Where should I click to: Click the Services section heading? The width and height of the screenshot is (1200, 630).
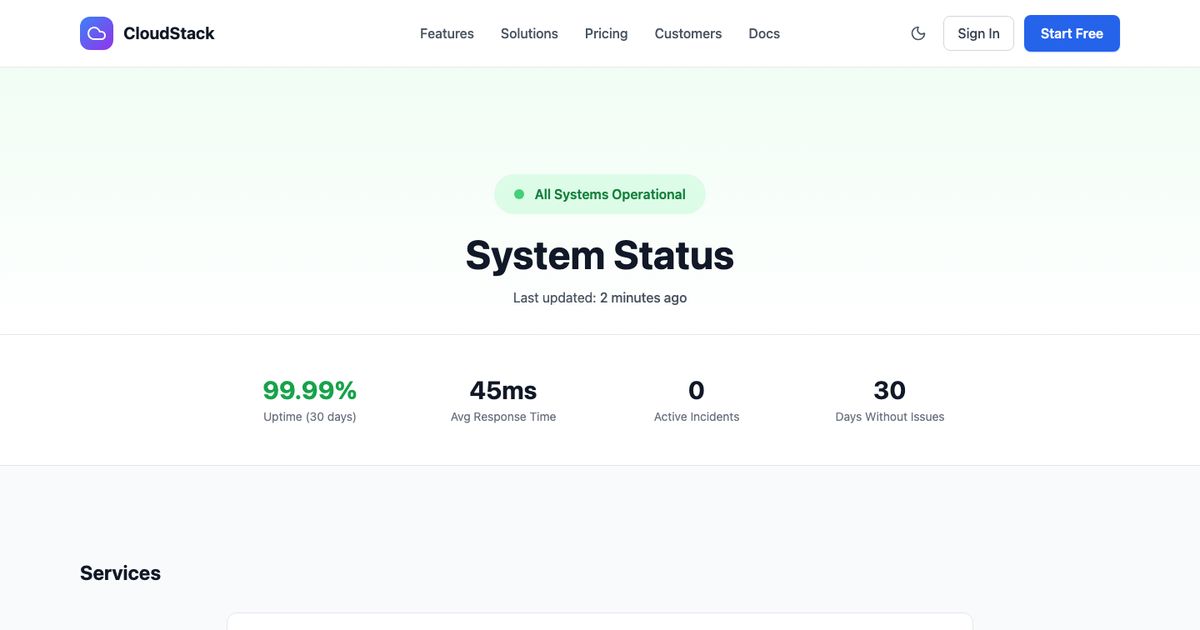pyautogui.click(x=120, y=573)
